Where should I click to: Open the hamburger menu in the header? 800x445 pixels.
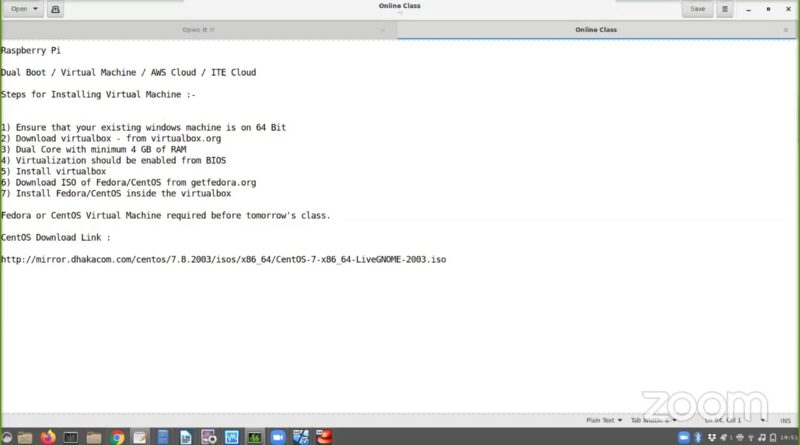(x=724, y=9)
